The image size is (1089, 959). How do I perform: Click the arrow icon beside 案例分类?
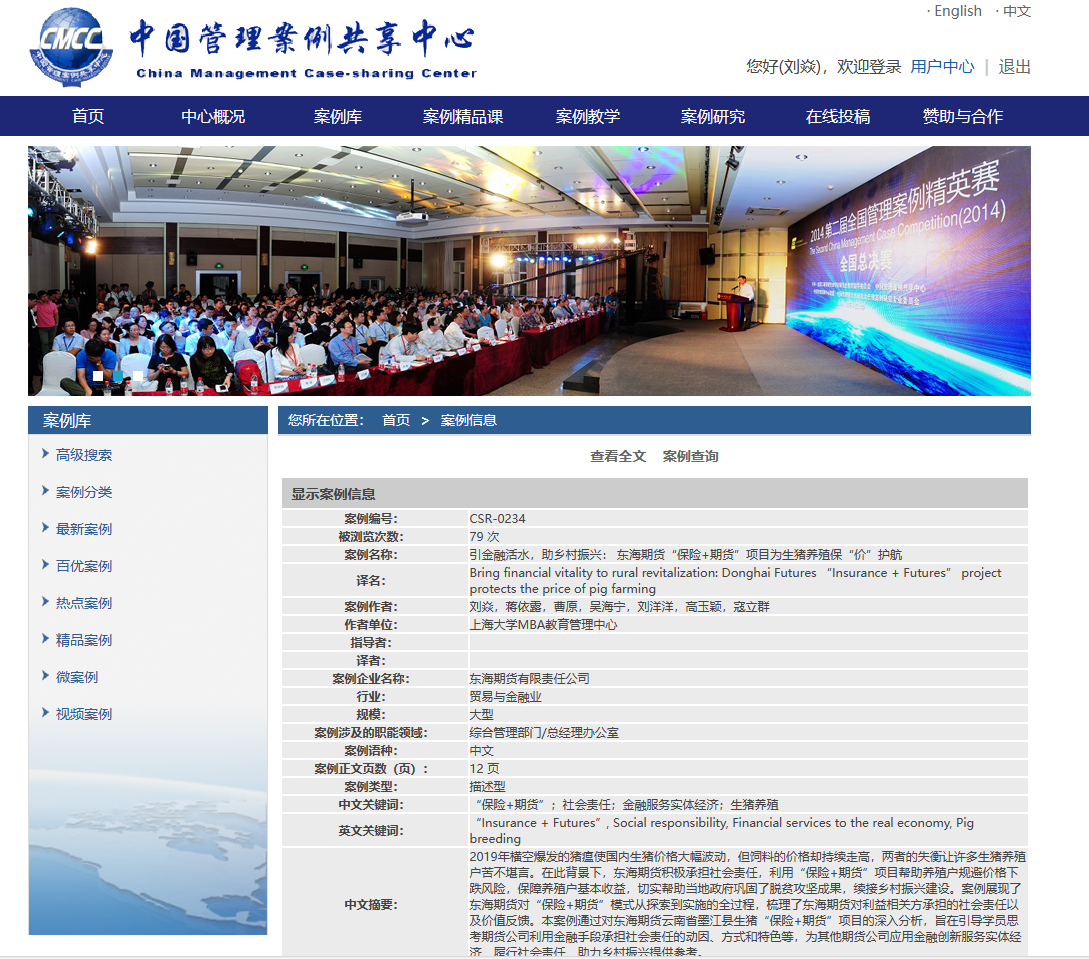[x=46, y=491]
